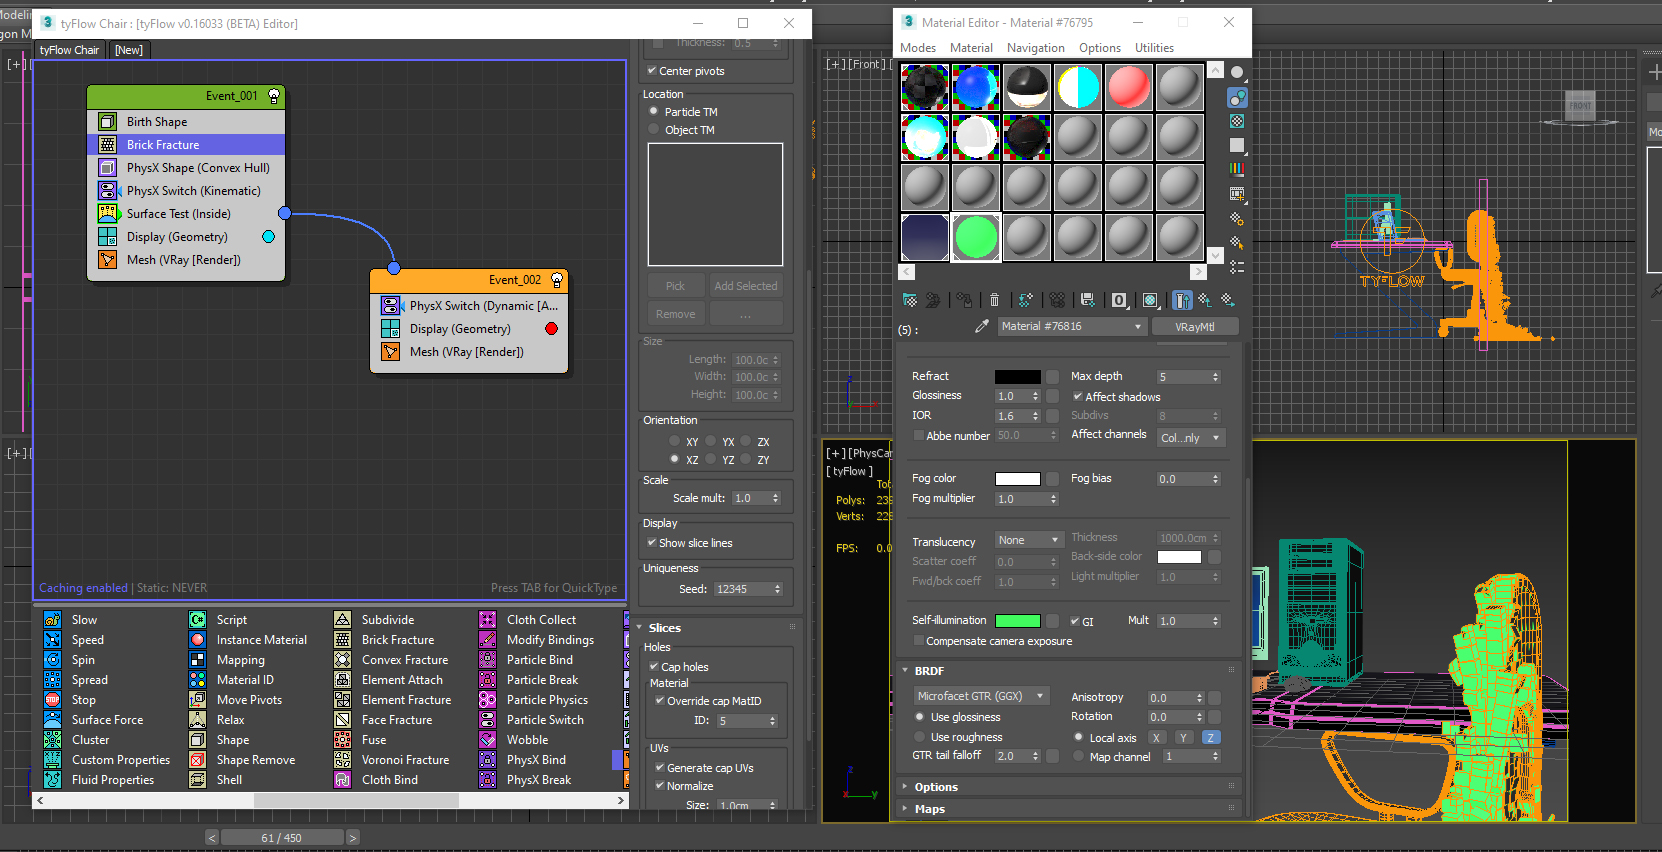Open Navigation menu in Material Editor
This screenshot has width=1662, height=852.
pos(1036,48)
